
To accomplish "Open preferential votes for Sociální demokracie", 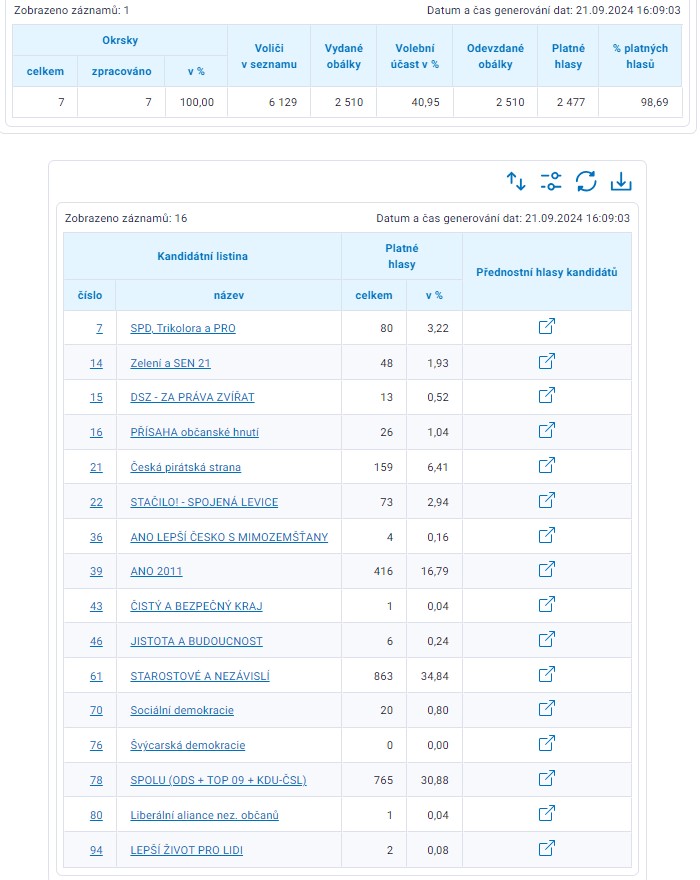I will 547,709.
